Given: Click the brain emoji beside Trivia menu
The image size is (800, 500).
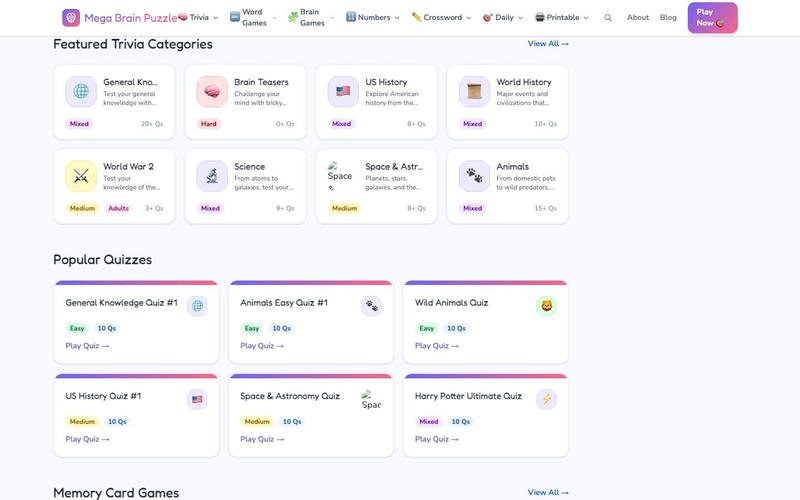Looking at the screenshot, I should click(183, 17).
